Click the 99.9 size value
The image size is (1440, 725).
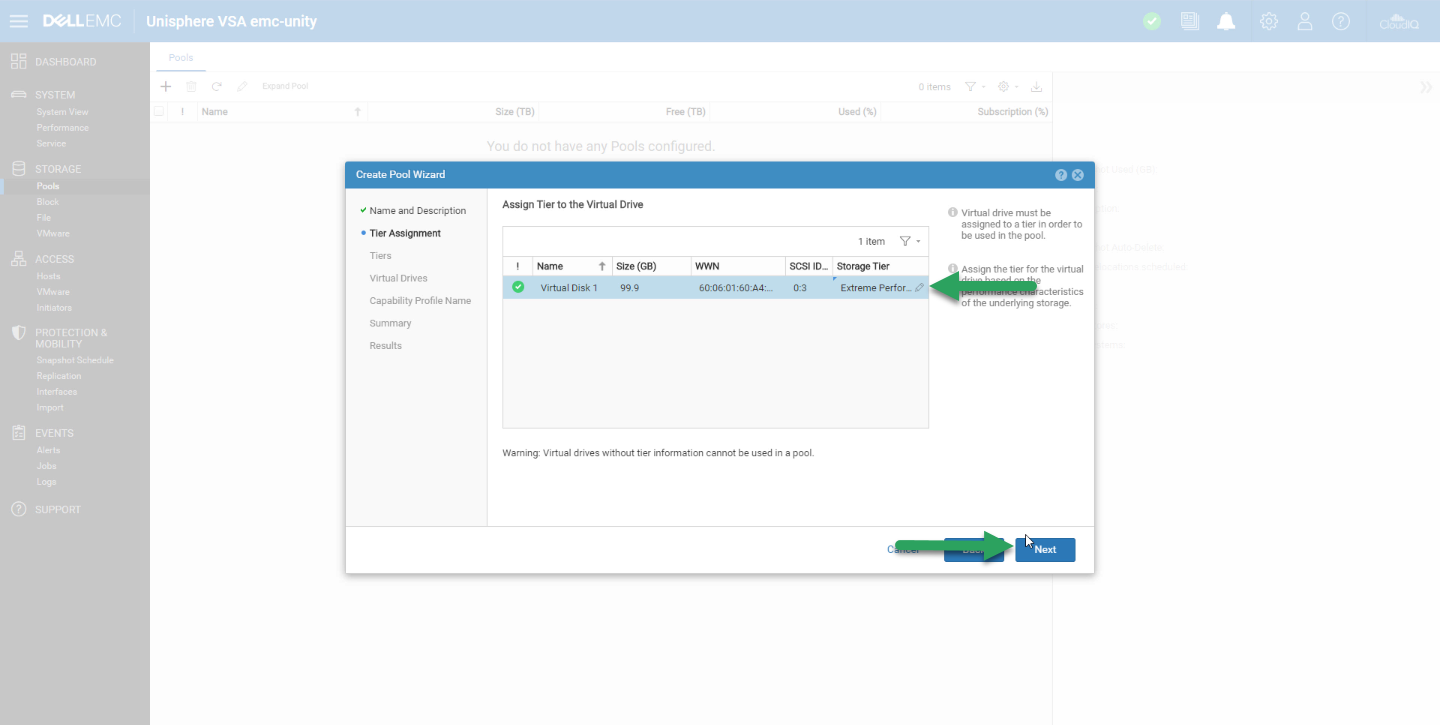tap(629, 288)
